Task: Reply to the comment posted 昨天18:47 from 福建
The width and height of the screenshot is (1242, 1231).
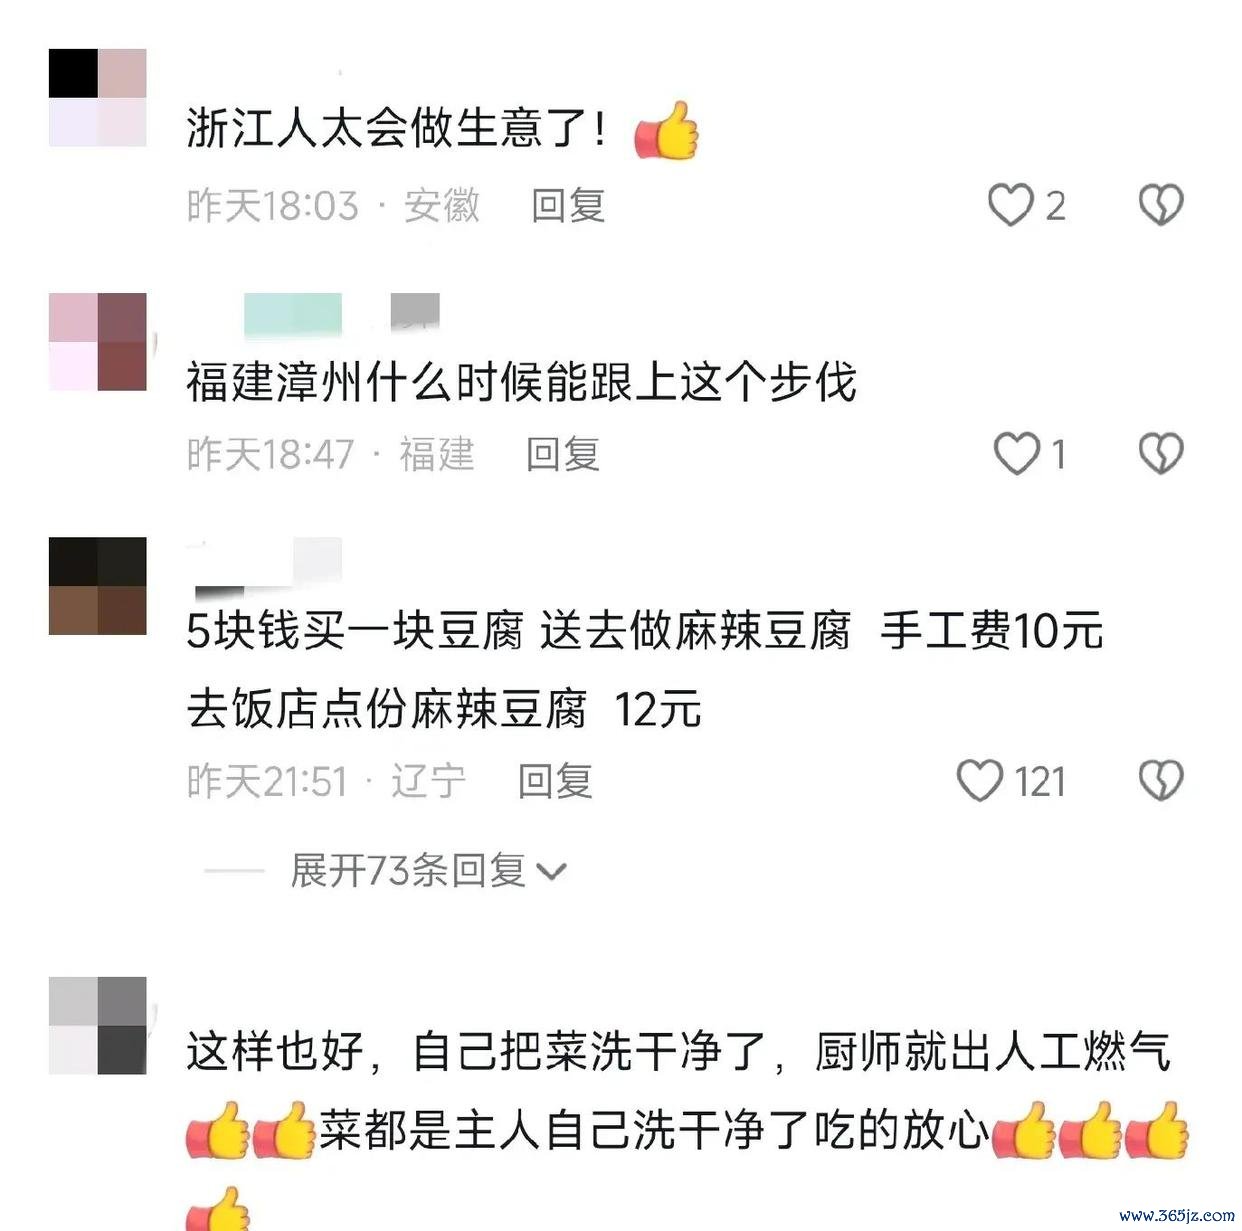Action: (x=563, y=454)
